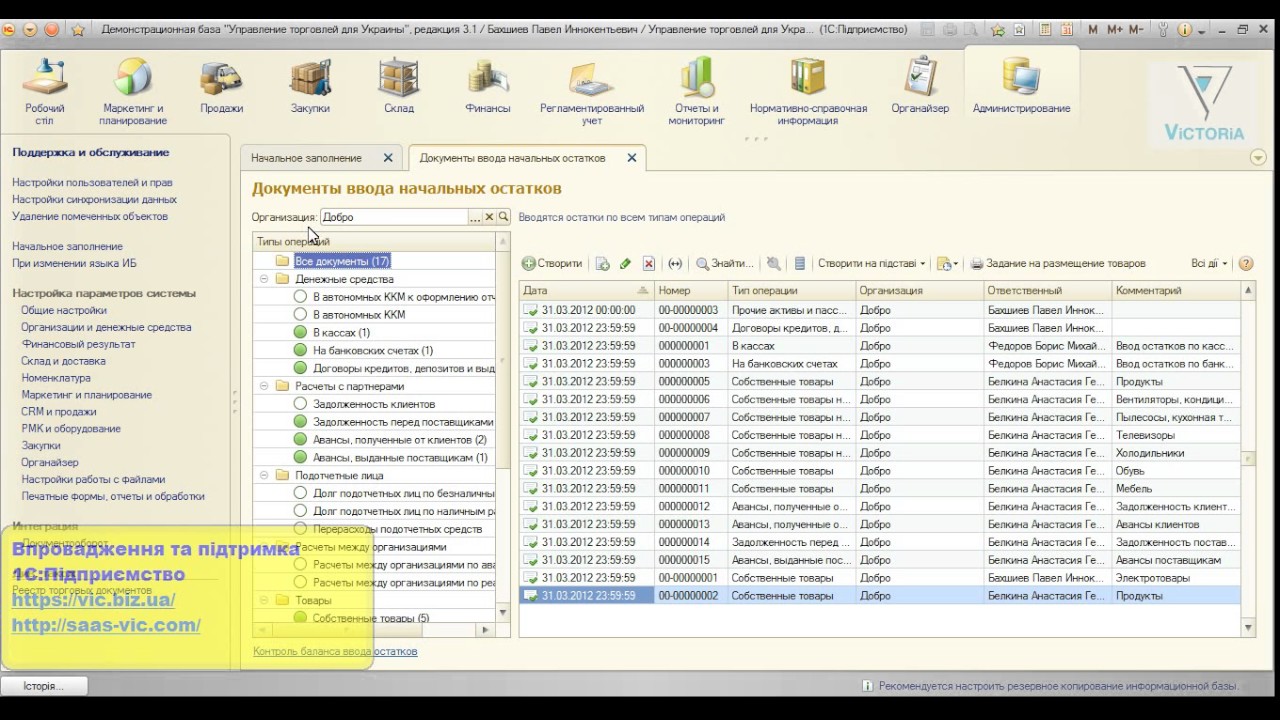The width and height of the screenshot is (1280, 720).
Task: Open Удаление помеченных объектов link
Action: click(90, 216)
